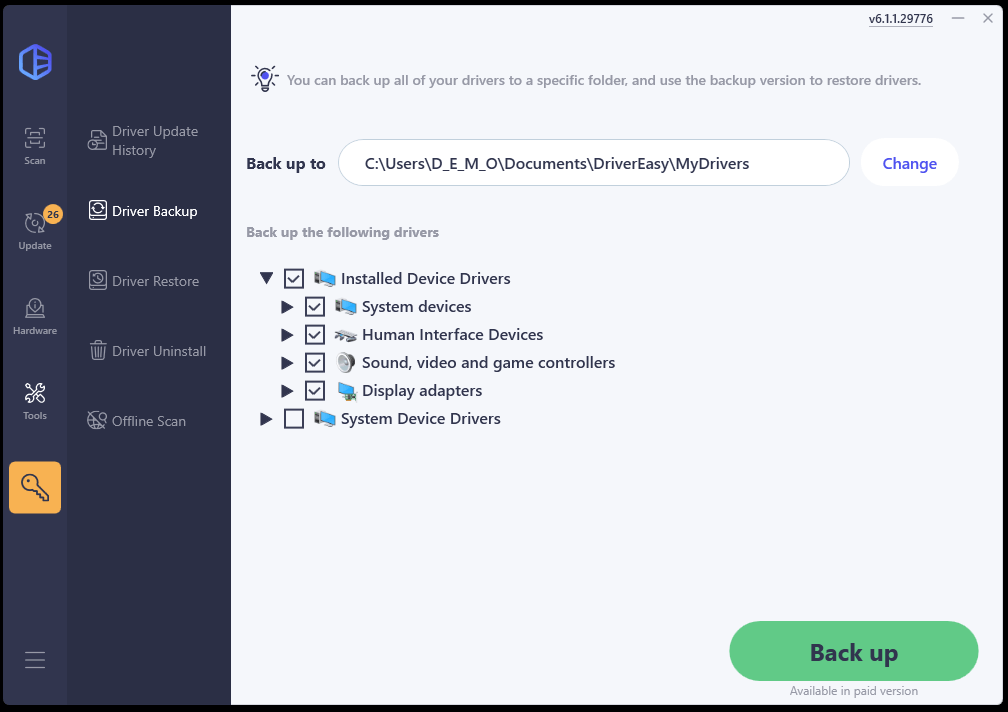
Task: Close the Driver Easy window
Action: pyautogui.click(x=988, y=18)
